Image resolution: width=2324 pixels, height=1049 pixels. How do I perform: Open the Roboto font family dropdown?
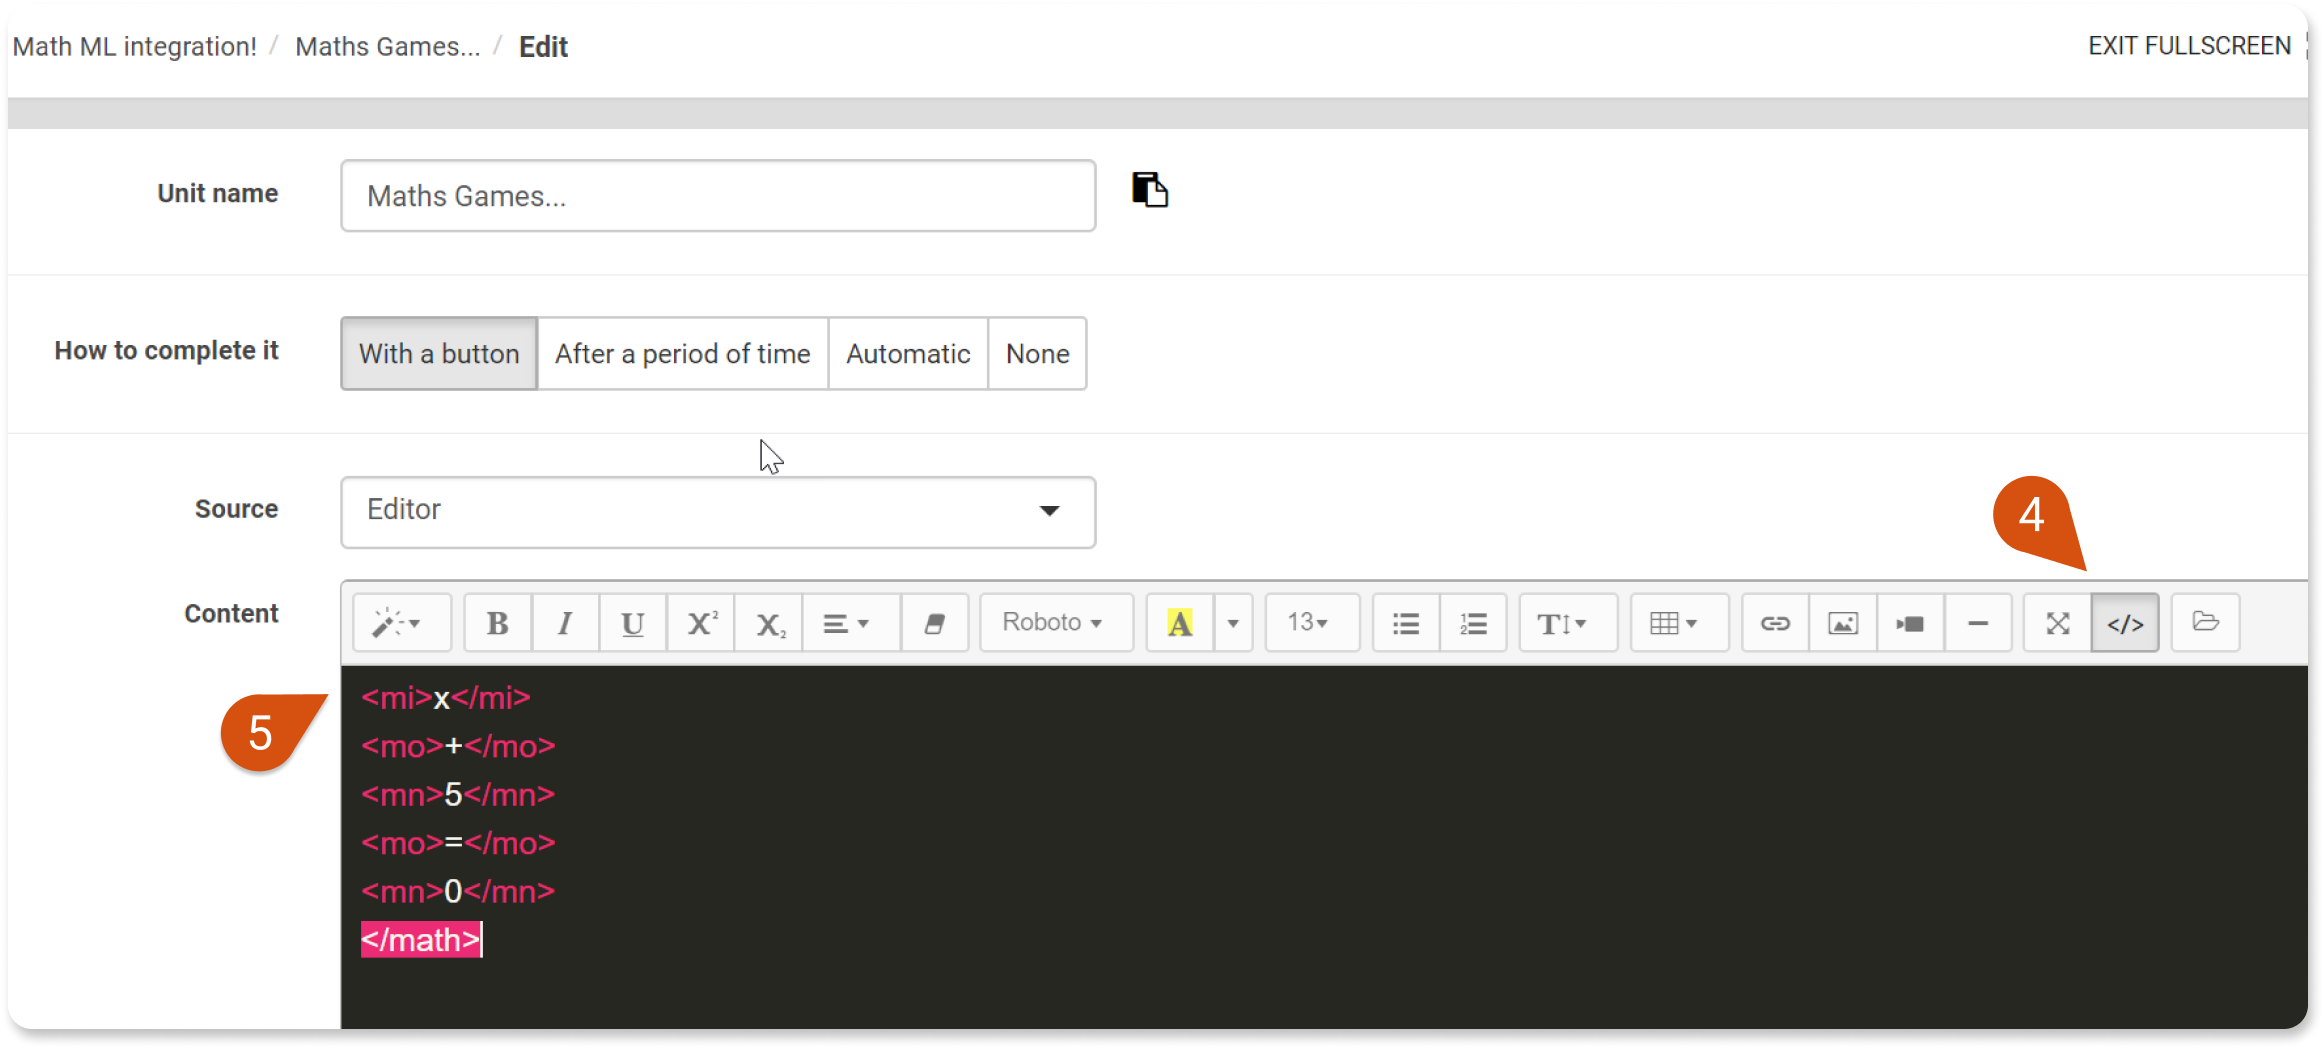coord(1056,623)
